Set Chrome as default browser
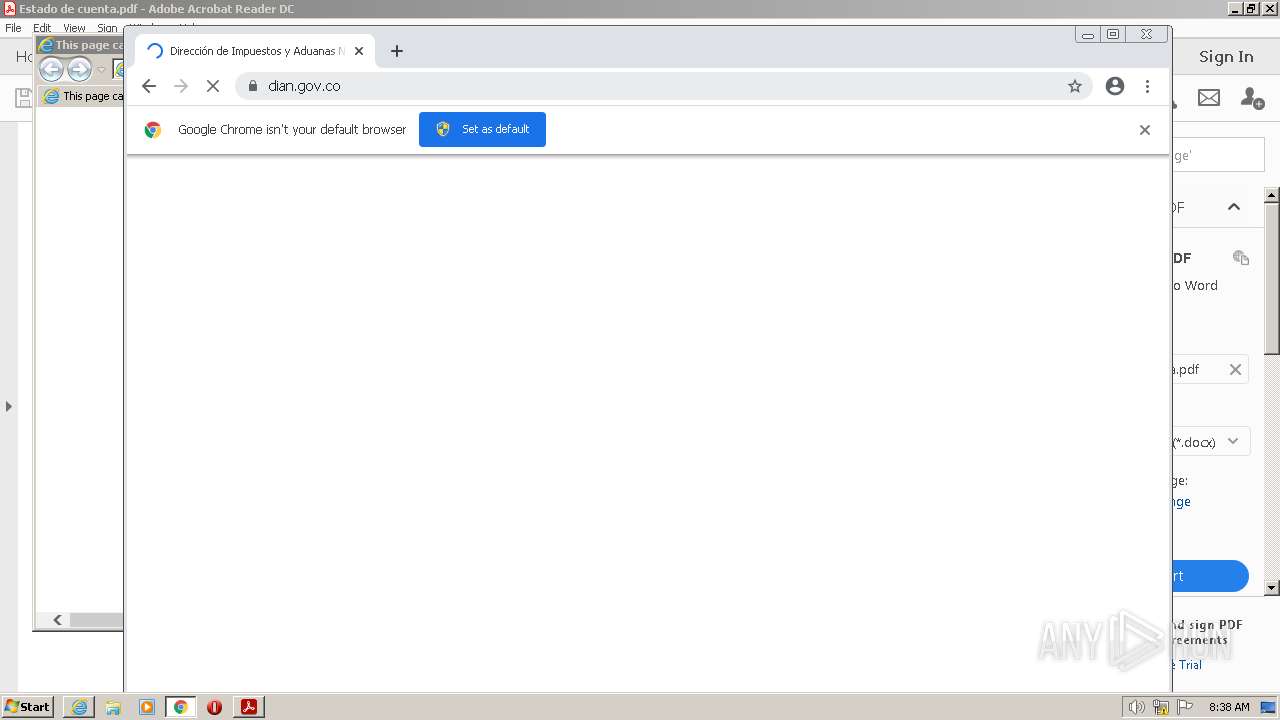This screenshot has height=720, width=1280. coord(482,129)
